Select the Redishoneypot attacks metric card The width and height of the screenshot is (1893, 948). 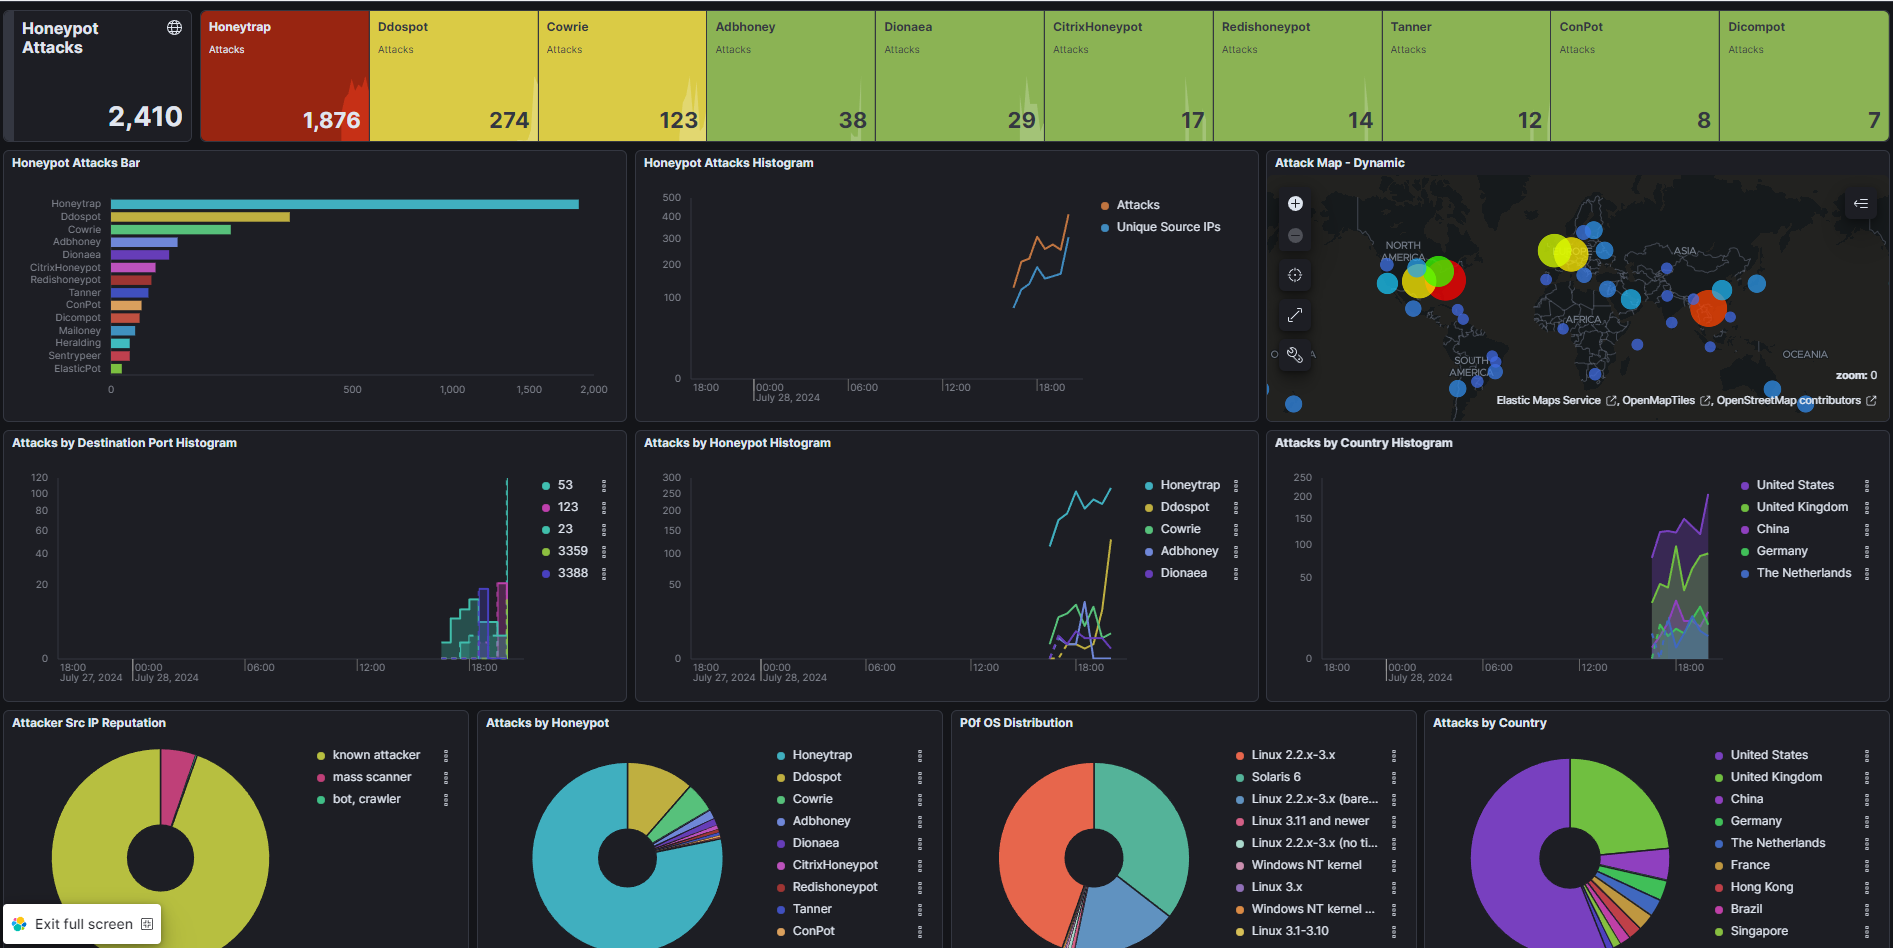point(1298,76)
